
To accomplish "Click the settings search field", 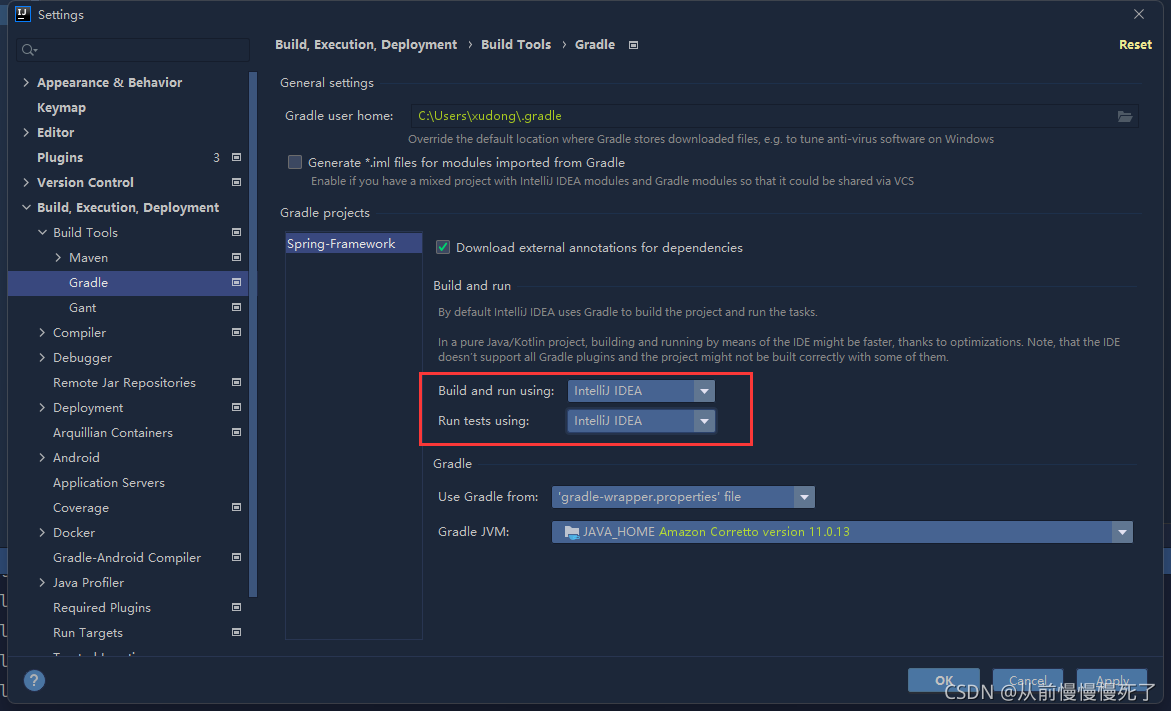I will coord(133,50).
